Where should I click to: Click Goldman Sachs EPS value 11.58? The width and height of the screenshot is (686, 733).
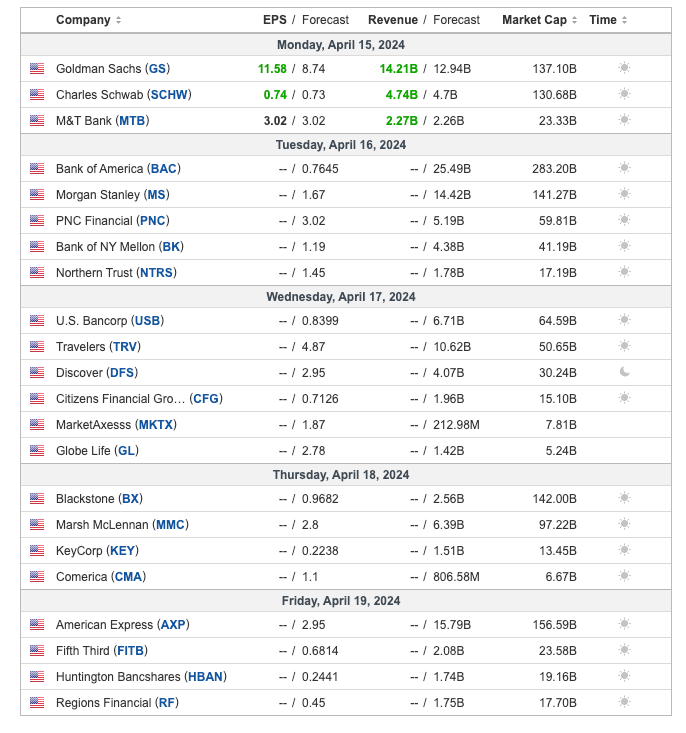272,69
